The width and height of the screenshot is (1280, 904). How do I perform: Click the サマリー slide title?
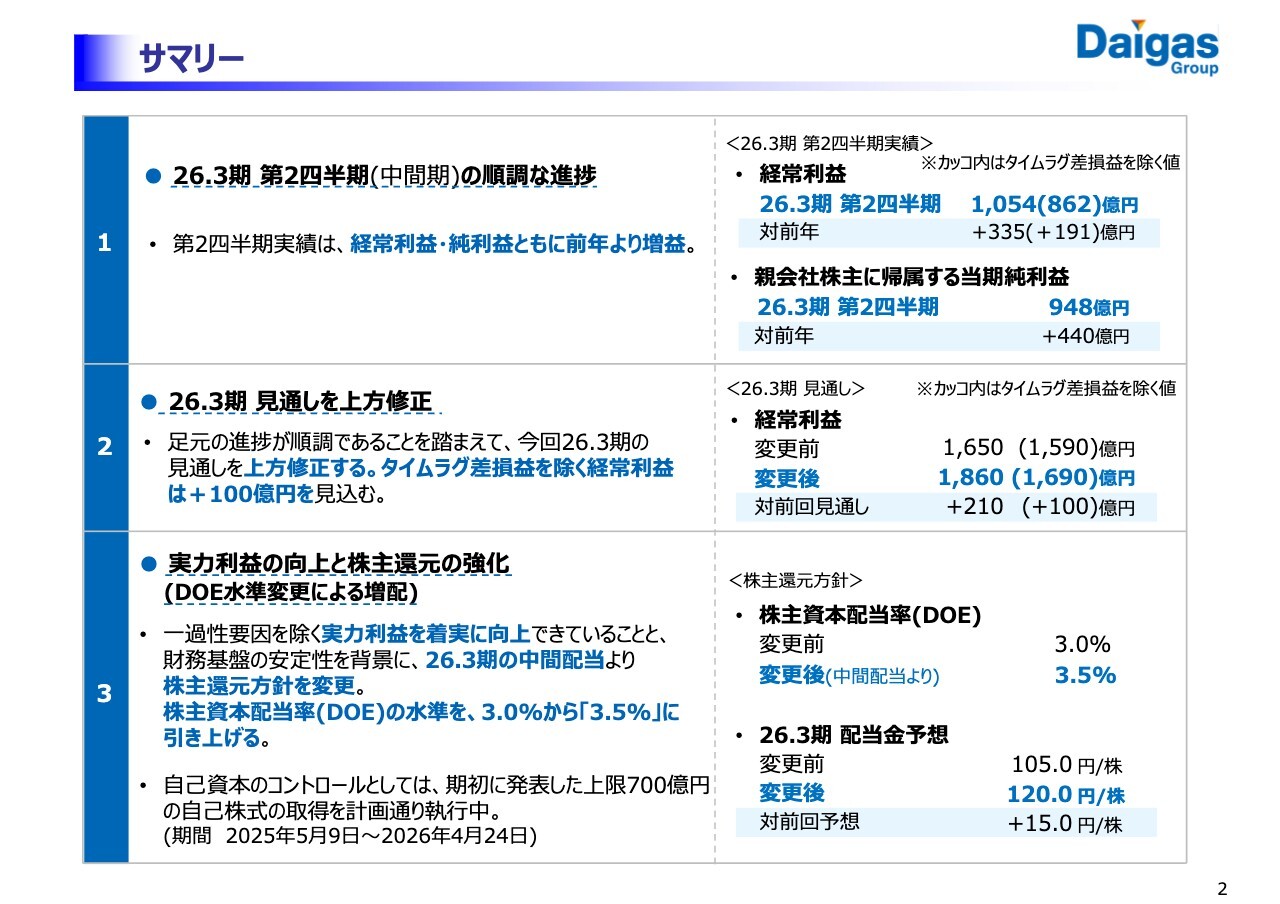(192, 58)
